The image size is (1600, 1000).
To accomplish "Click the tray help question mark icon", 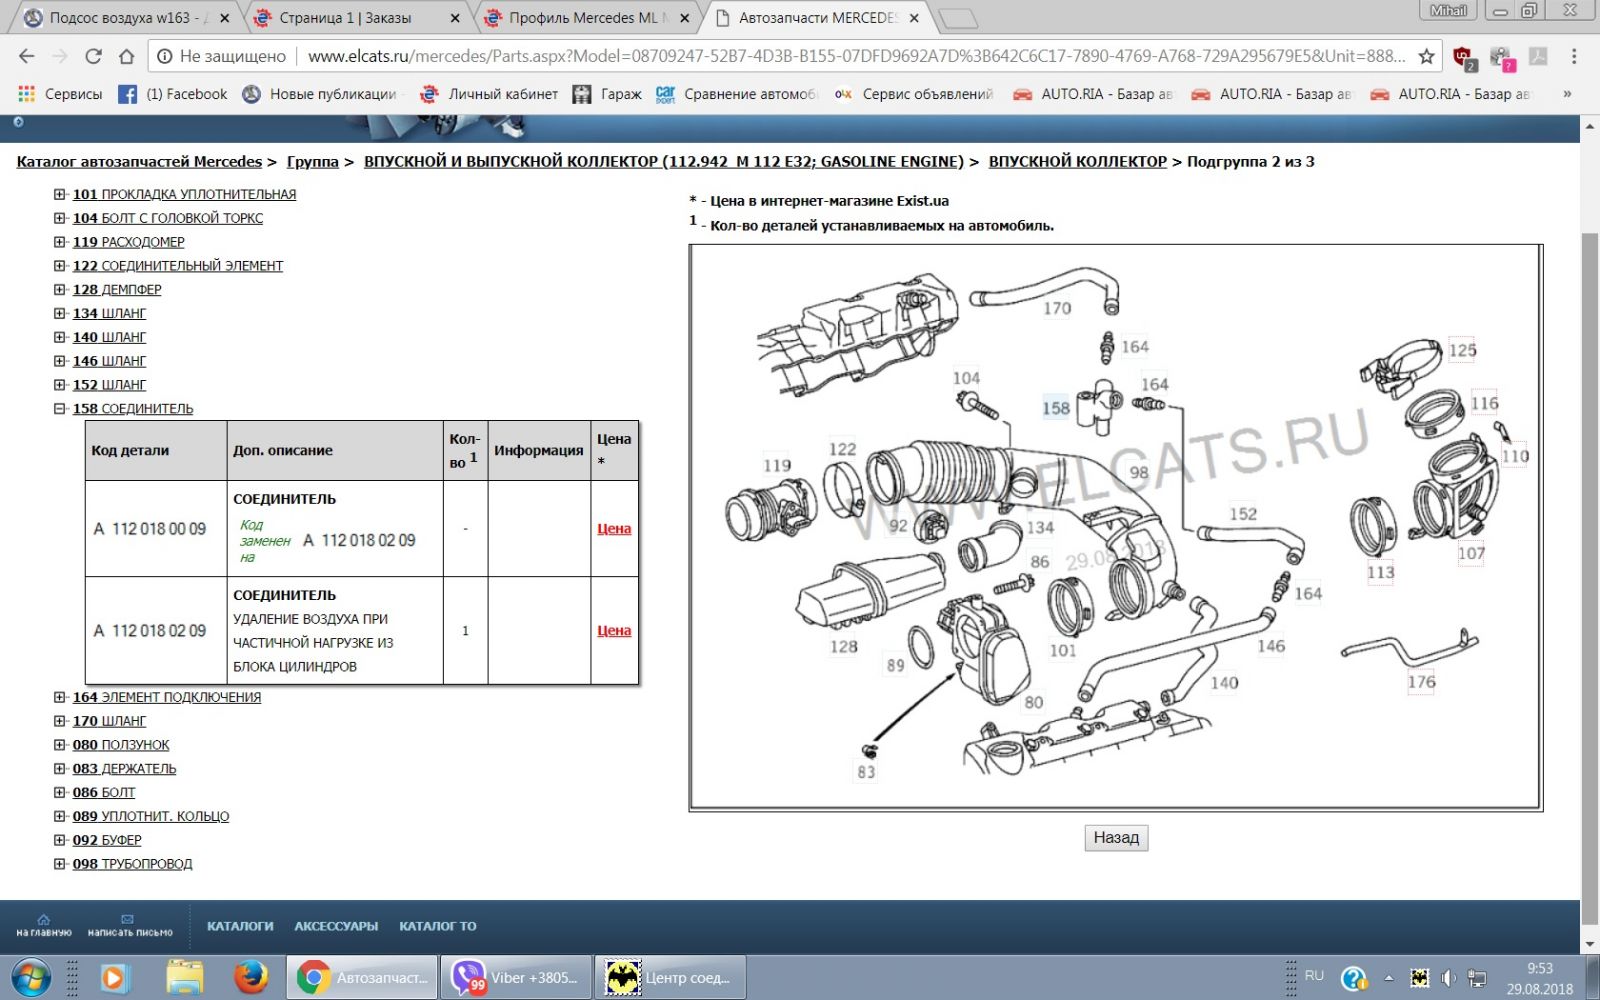I will (1354, 978).
